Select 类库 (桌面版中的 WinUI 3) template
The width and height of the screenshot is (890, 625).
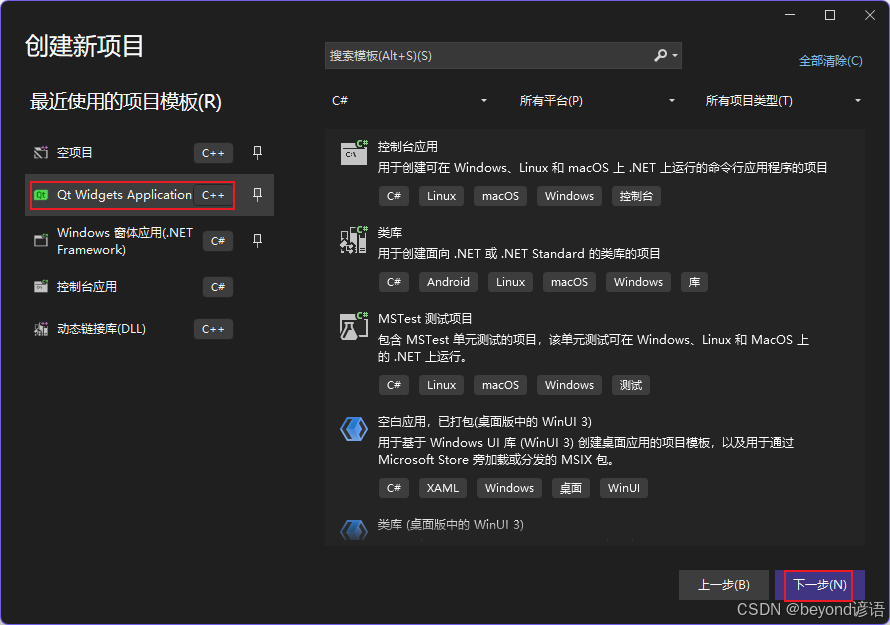(x=451, y=525)
